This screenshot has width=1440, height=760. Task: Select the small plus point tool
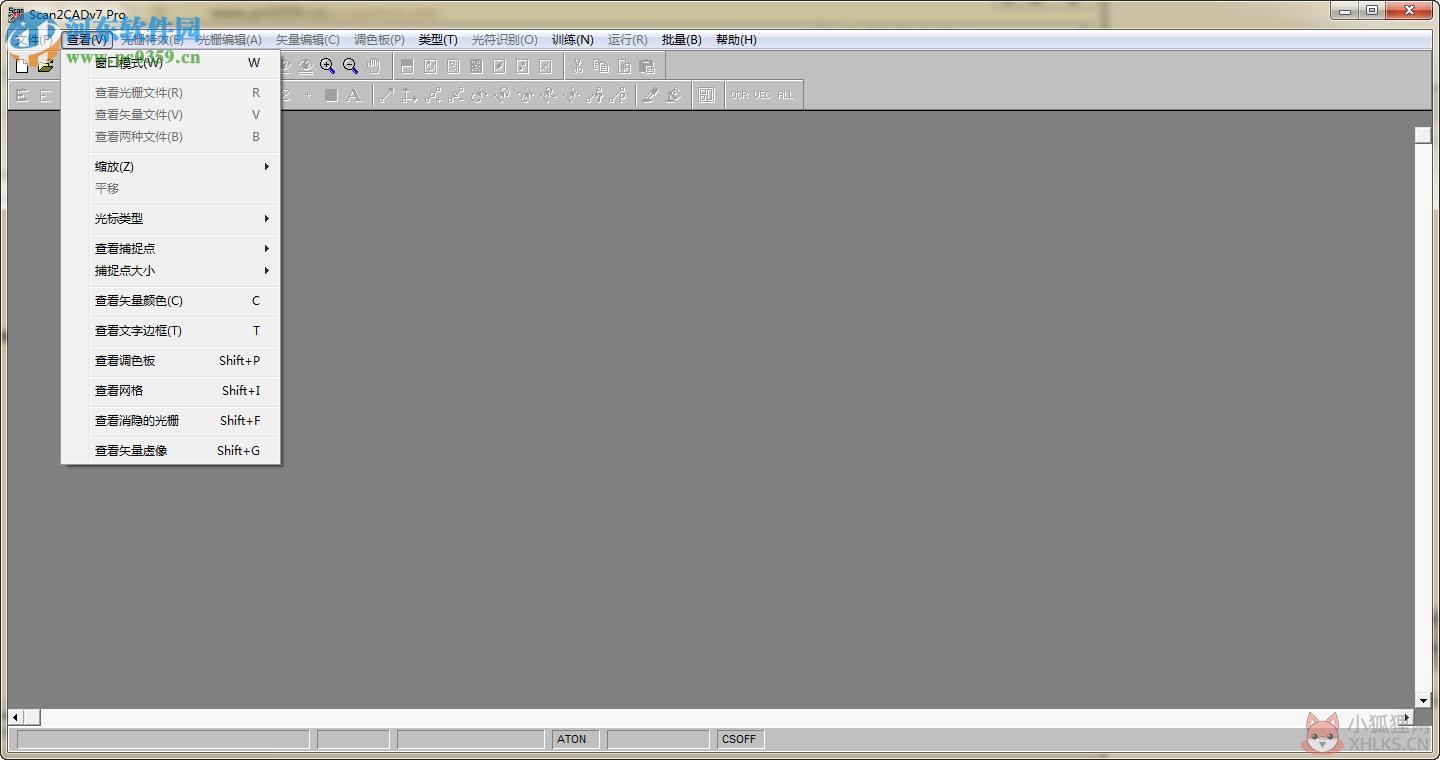(x=308, y=96)
